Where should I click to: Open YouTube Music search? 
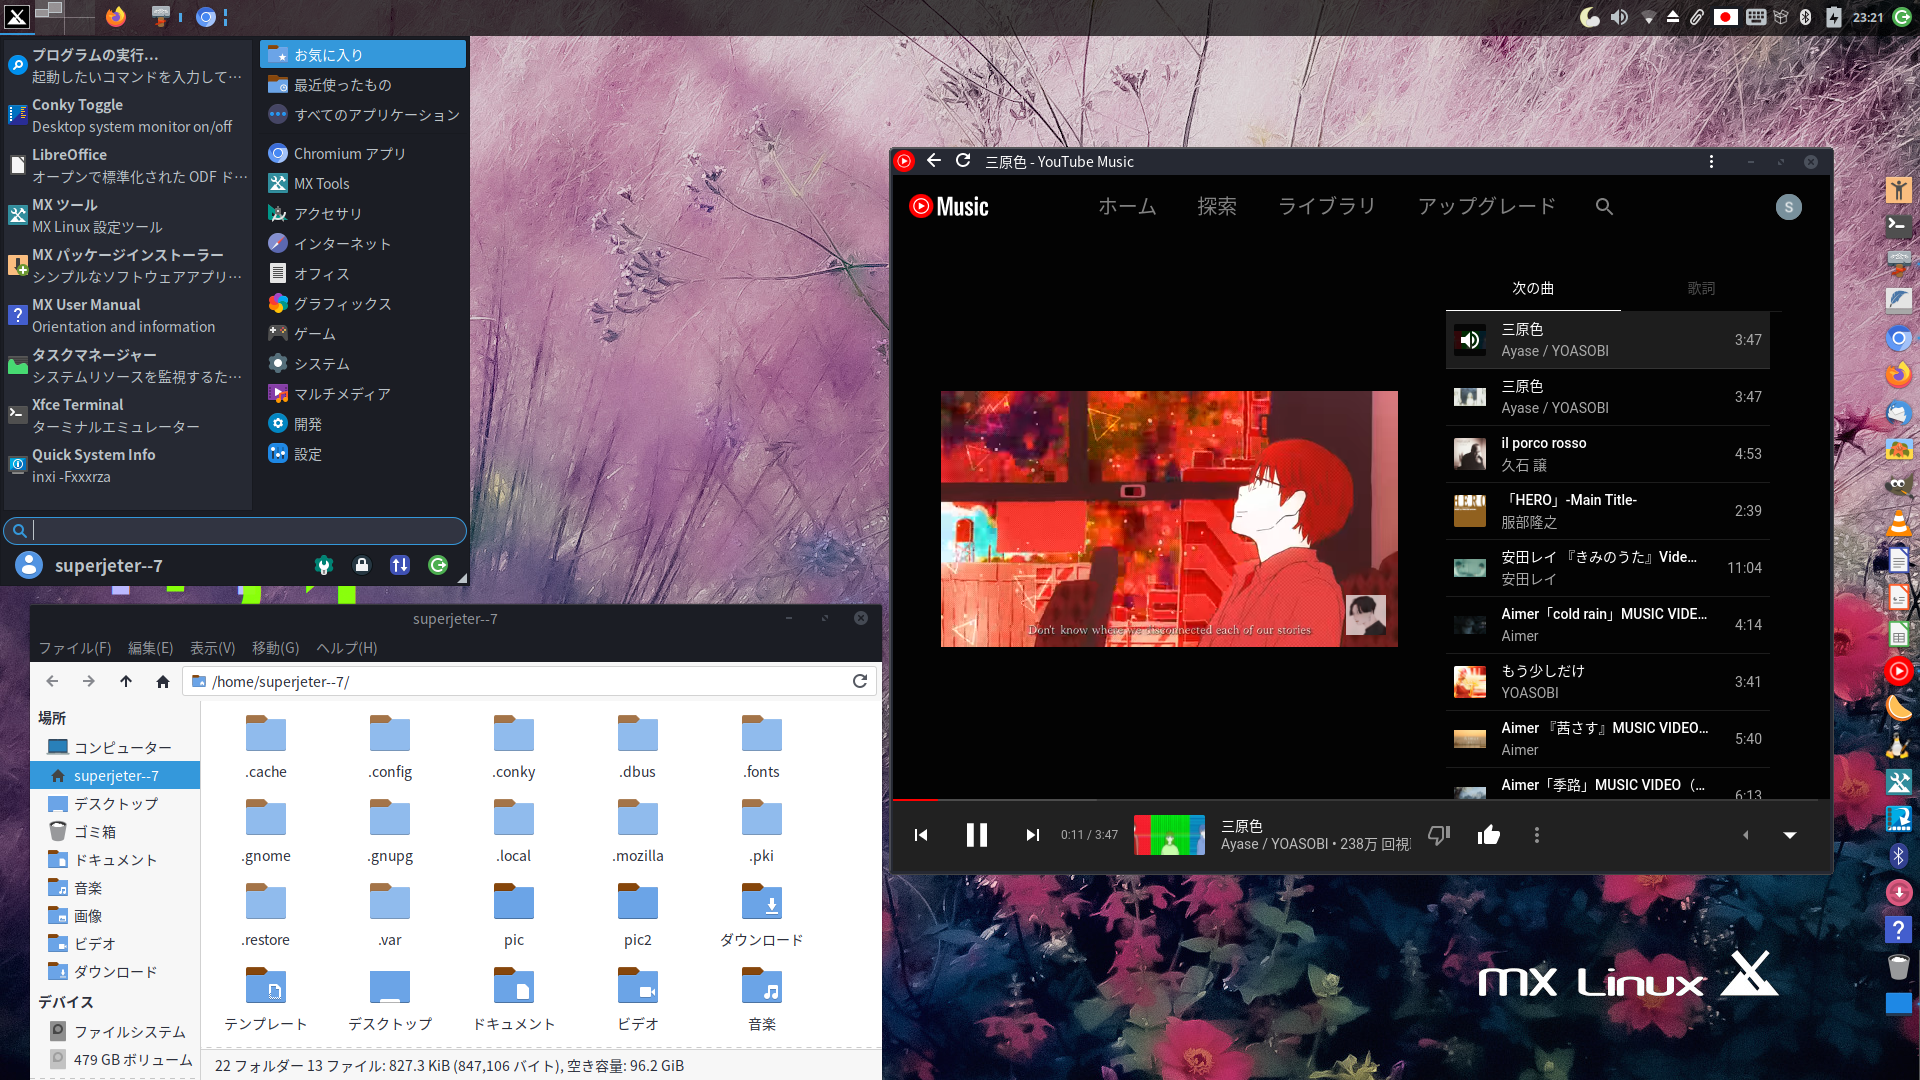coord(1604,206)
